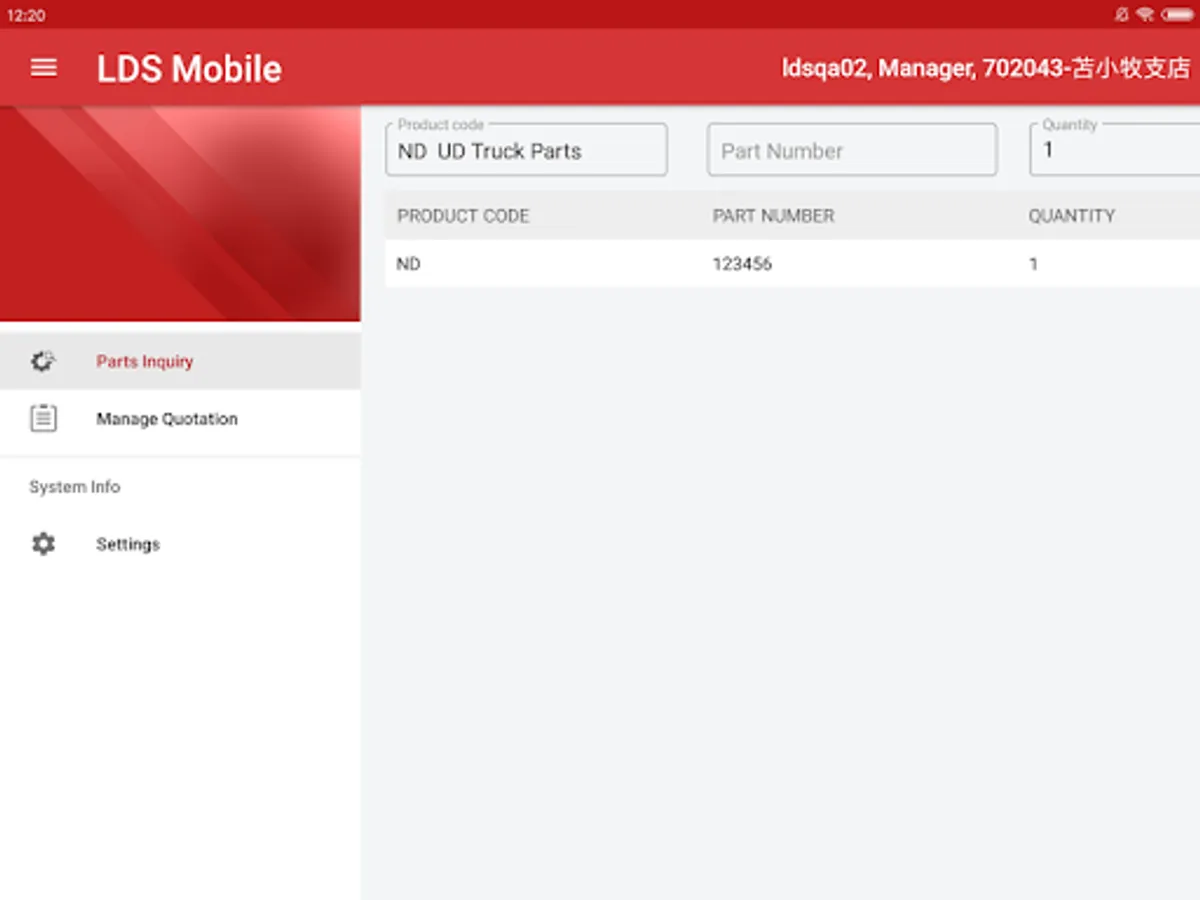
Task: Click the Manage Quotation clipboard icon
Action: pyautogui.click(x=43, y=419)
